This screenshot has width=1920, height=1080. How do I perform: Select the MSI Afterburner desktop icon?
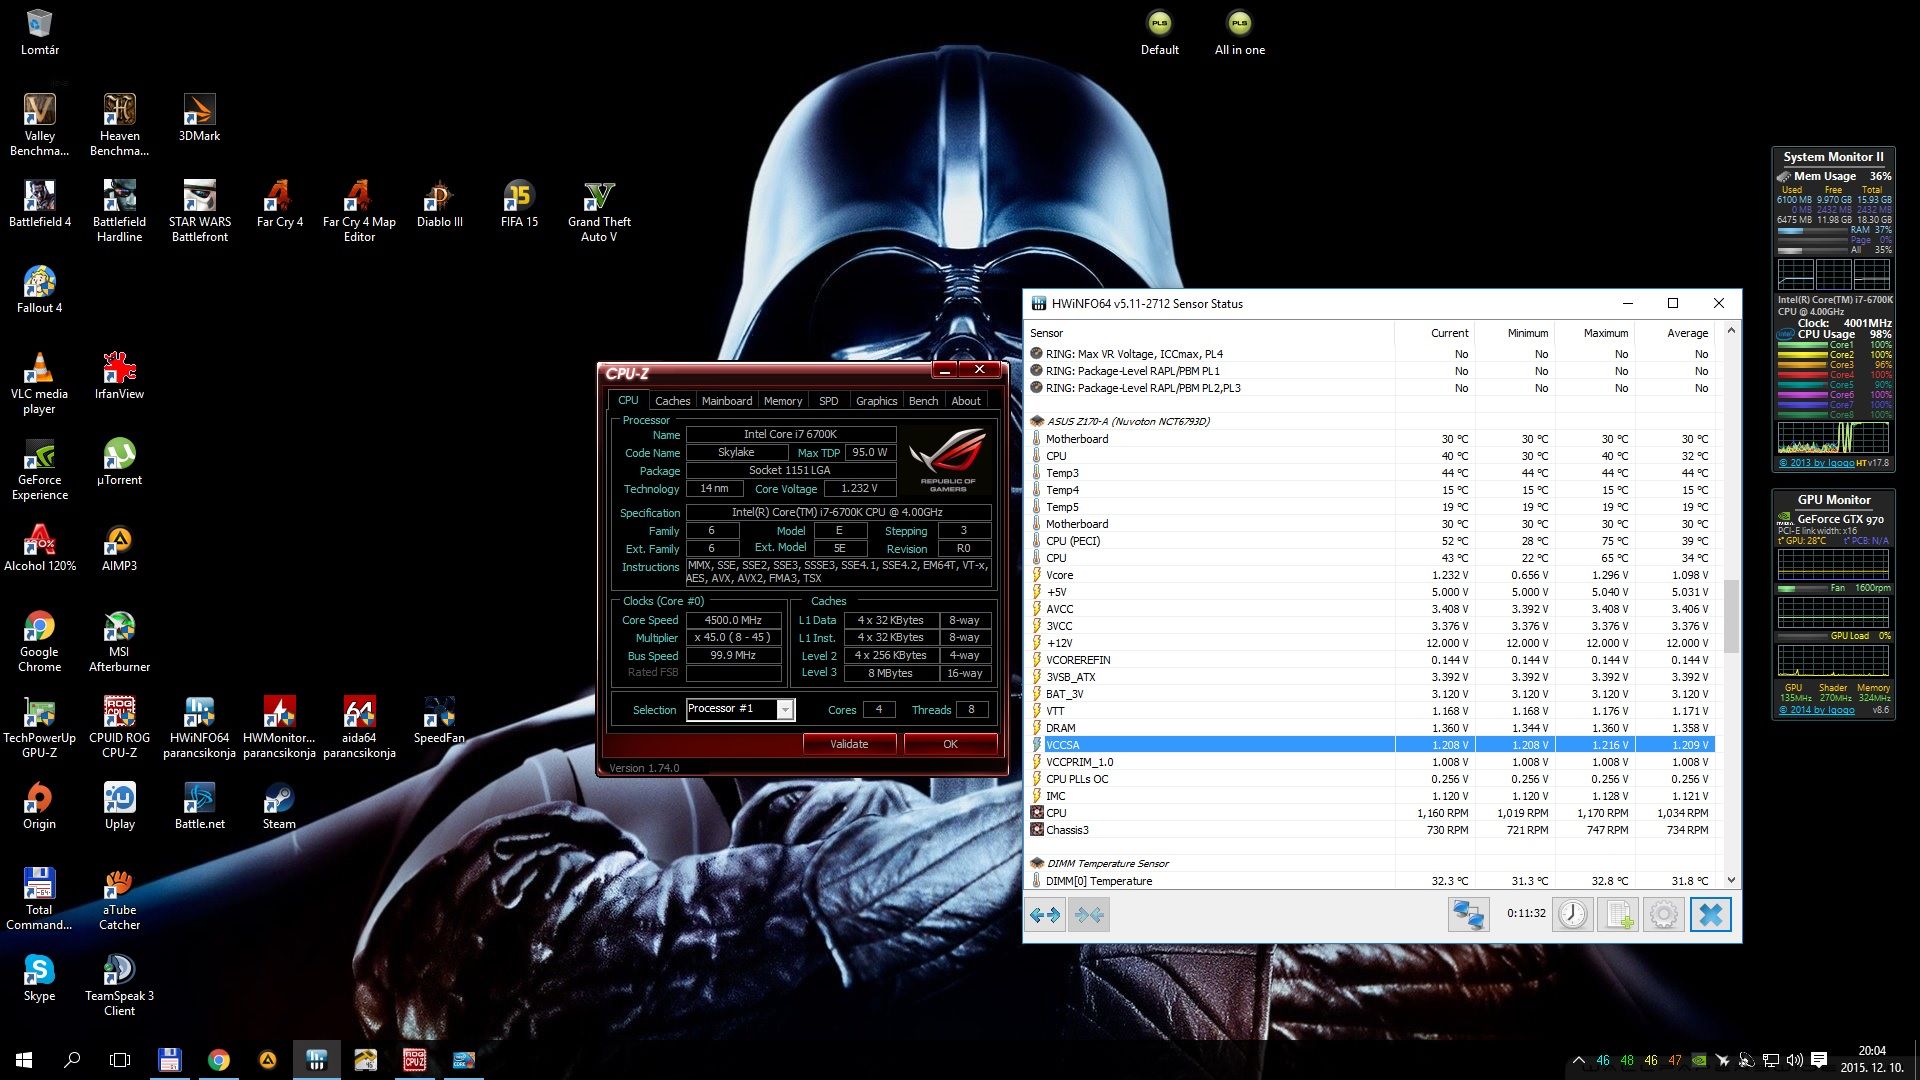point(120,641)
